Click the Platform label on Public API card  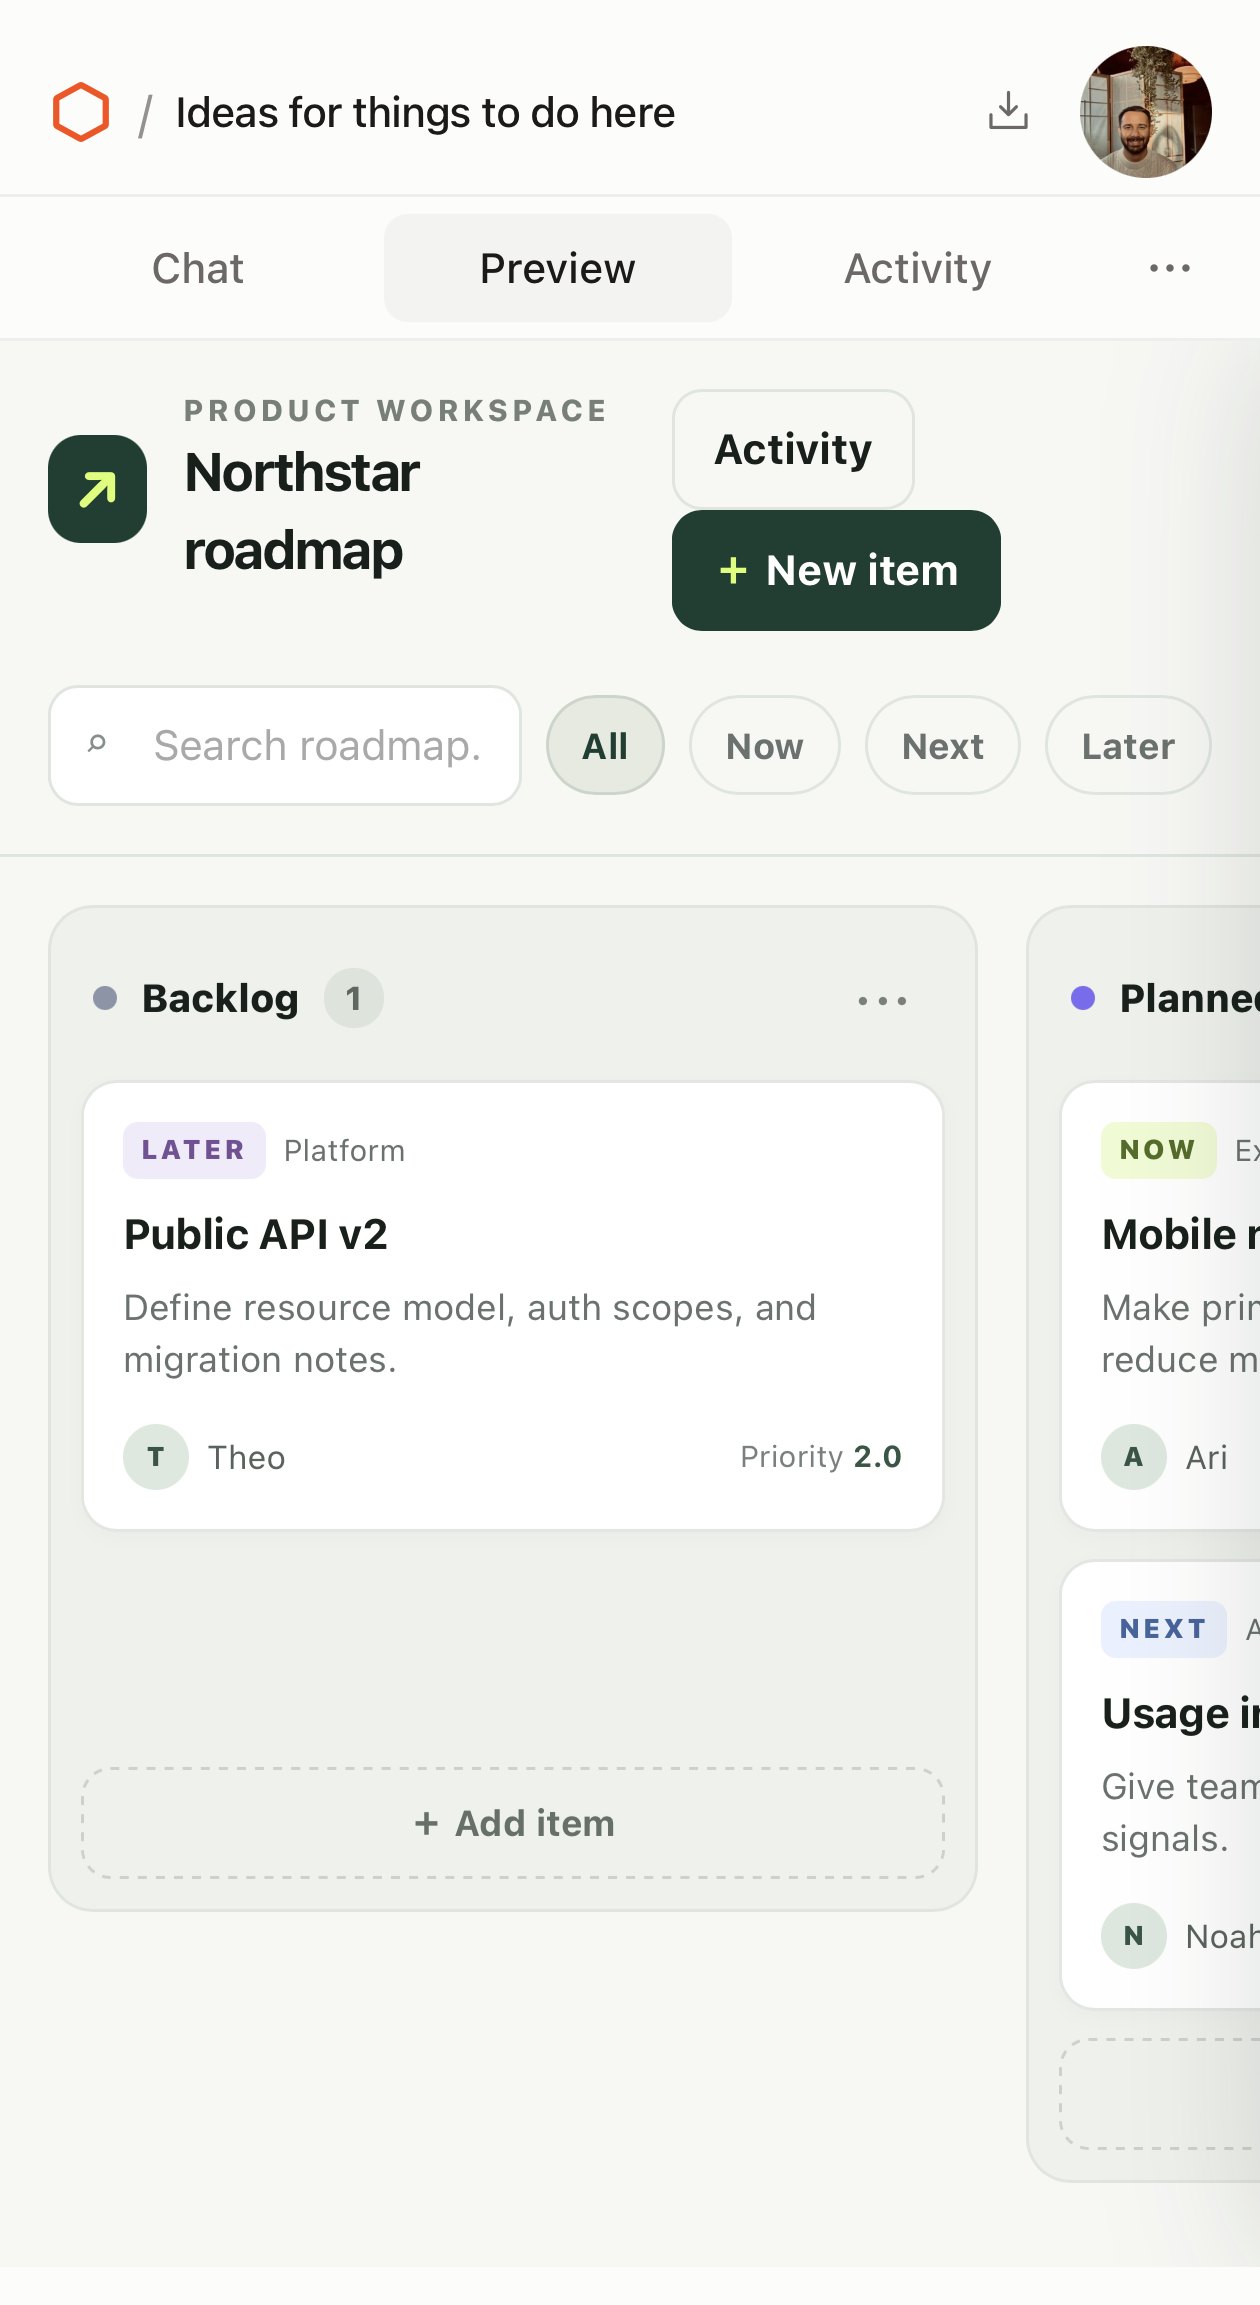(x=344, y=1150)
